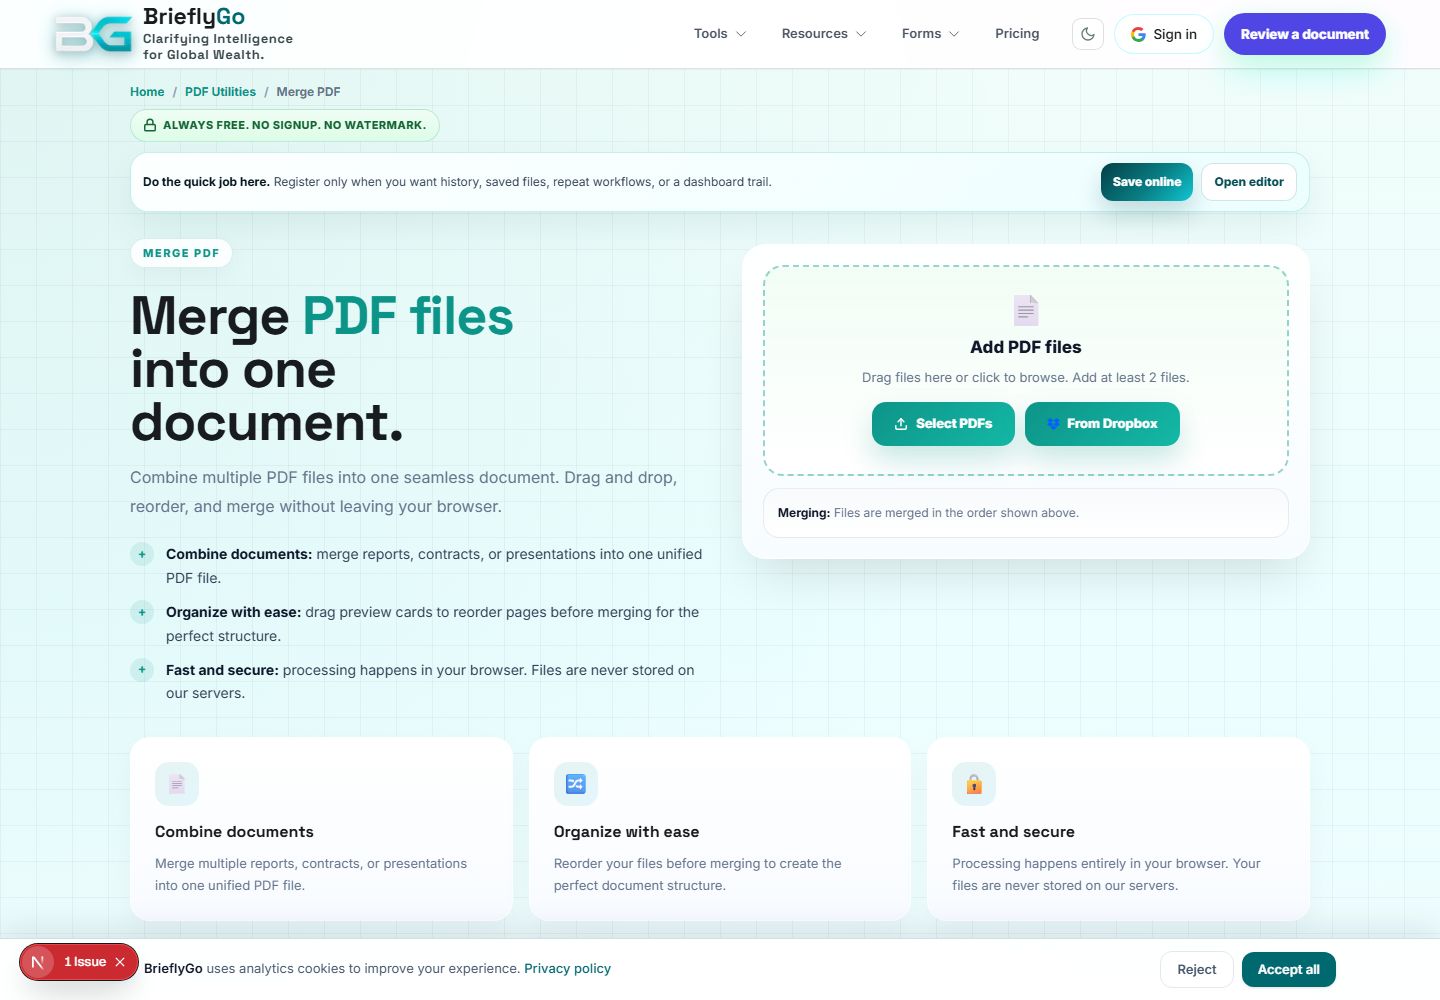This screenshot has width=1440, height=1000.
Task: Click the plus icon beside Combine documents bullet
Action: [x=142, y=554]
